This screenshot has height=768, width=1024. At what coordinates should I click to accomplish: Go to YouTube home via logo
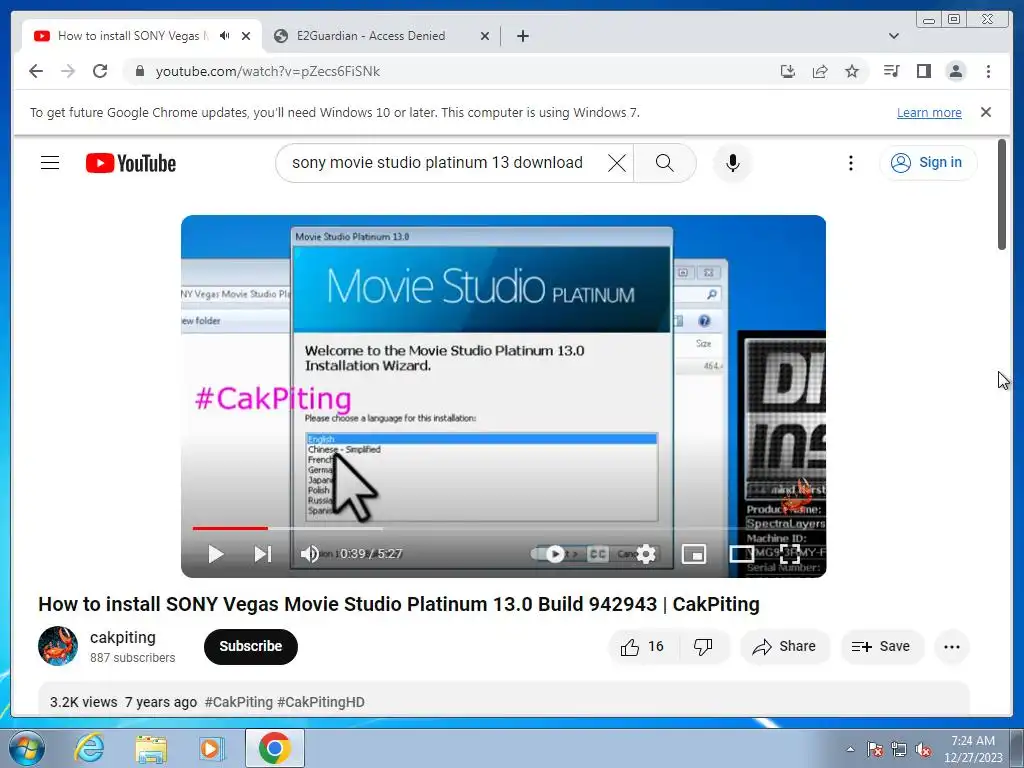[131, 163]
